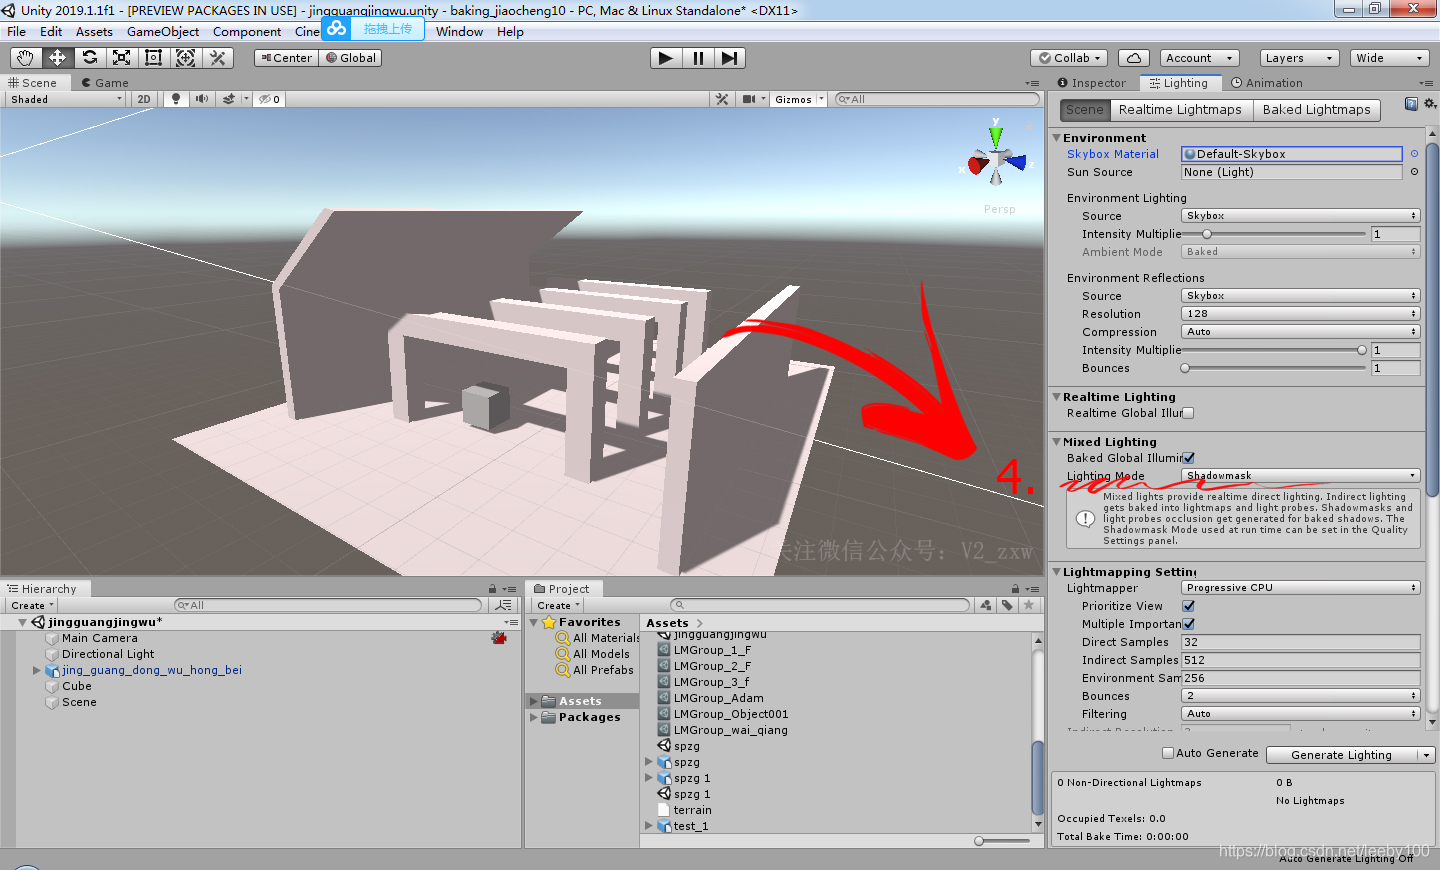Viewport: 1440px width, 870px height.
Task: Open Lighting panel settings gear
Action: click(x=1430, y=104)
